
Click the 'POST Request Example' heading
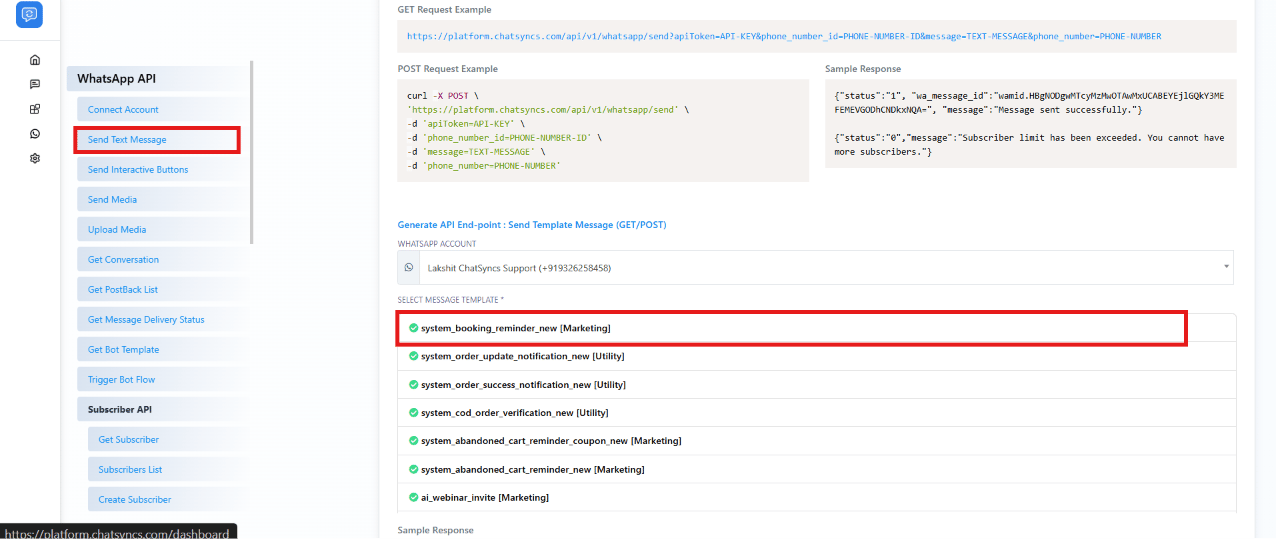point(448,69)
